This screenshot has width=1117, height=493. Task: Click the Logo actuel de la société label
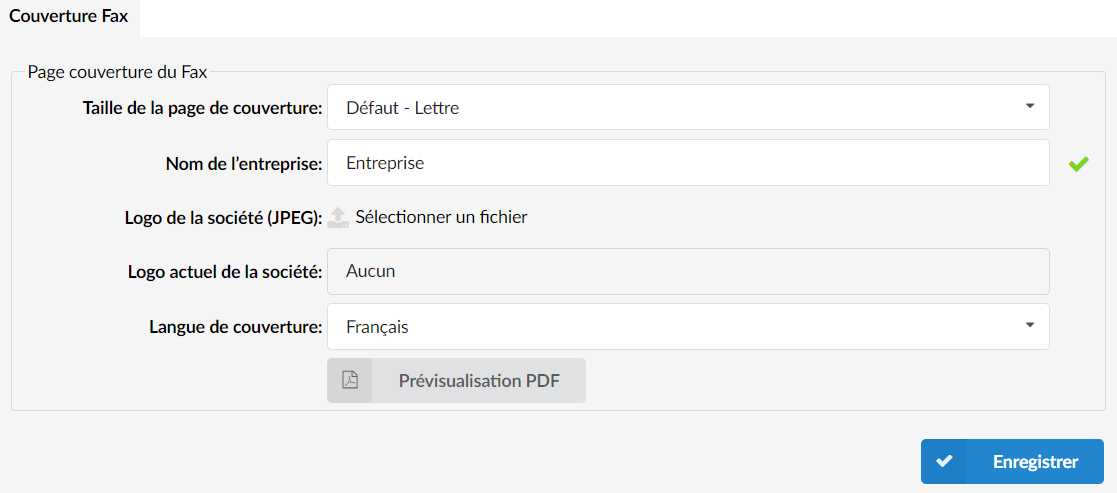[226, 272]
